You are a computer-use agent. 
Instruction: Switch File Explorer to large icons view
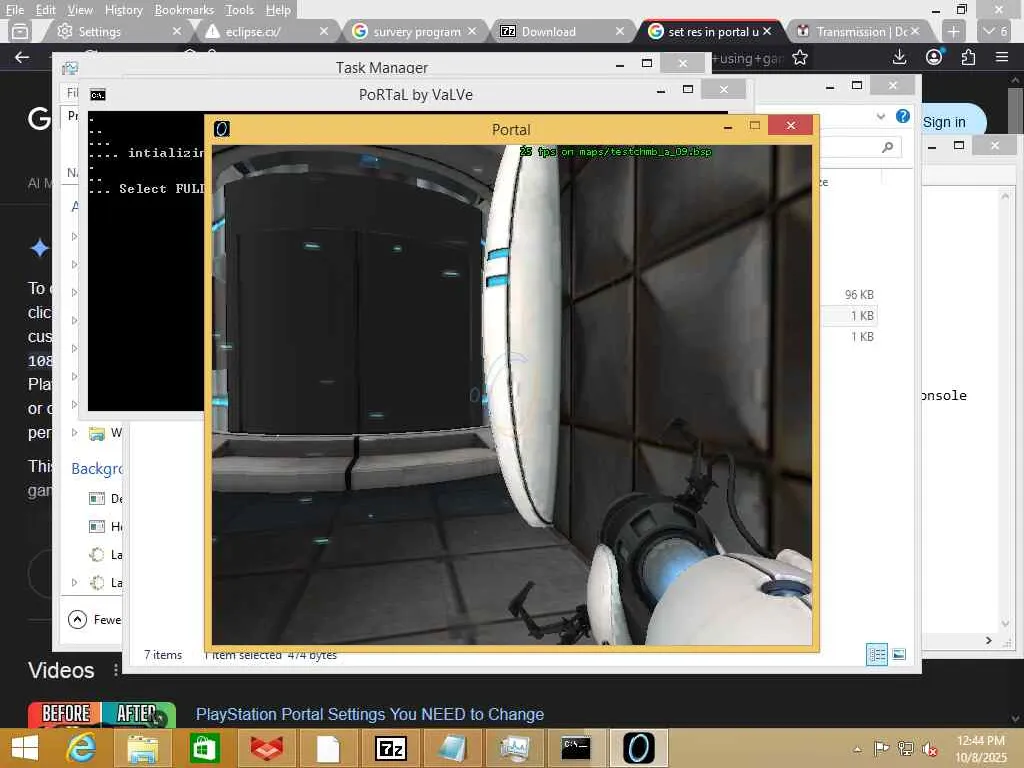(899, 654)
